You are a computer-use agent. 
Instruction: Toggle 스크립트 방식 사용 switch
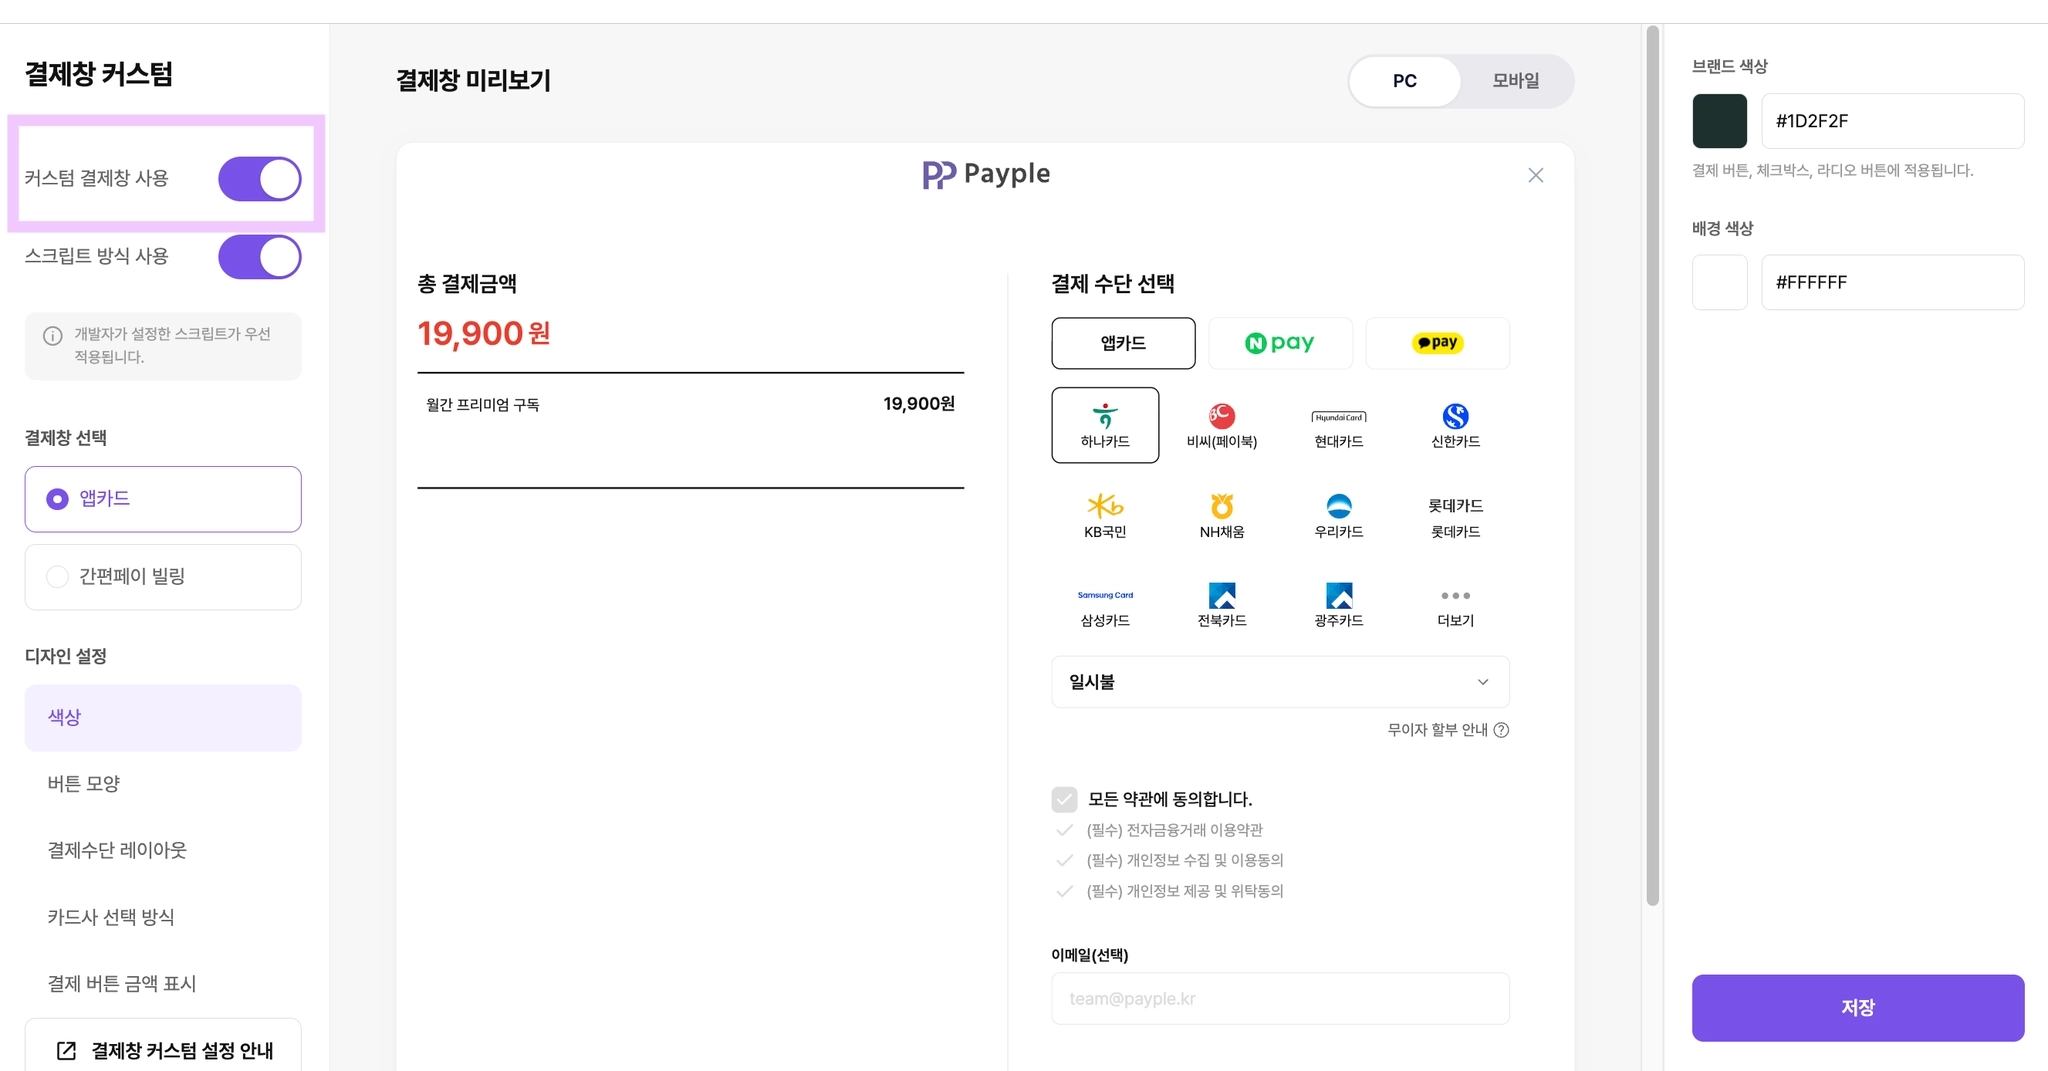[260, 257]
